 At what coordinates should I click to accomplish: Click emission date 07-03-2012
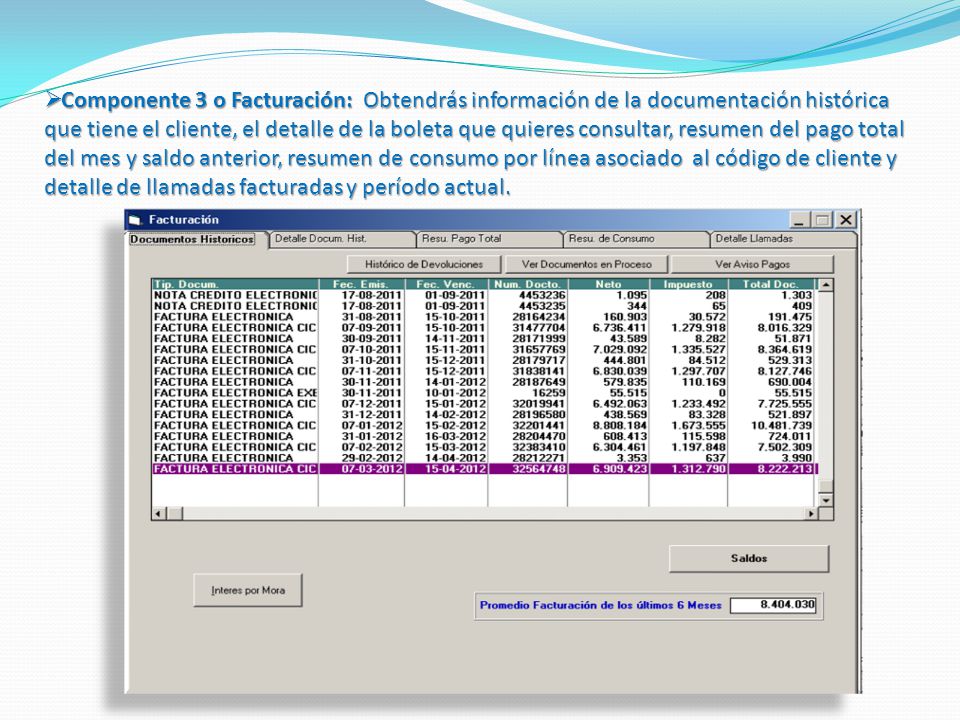coord(372,469)
